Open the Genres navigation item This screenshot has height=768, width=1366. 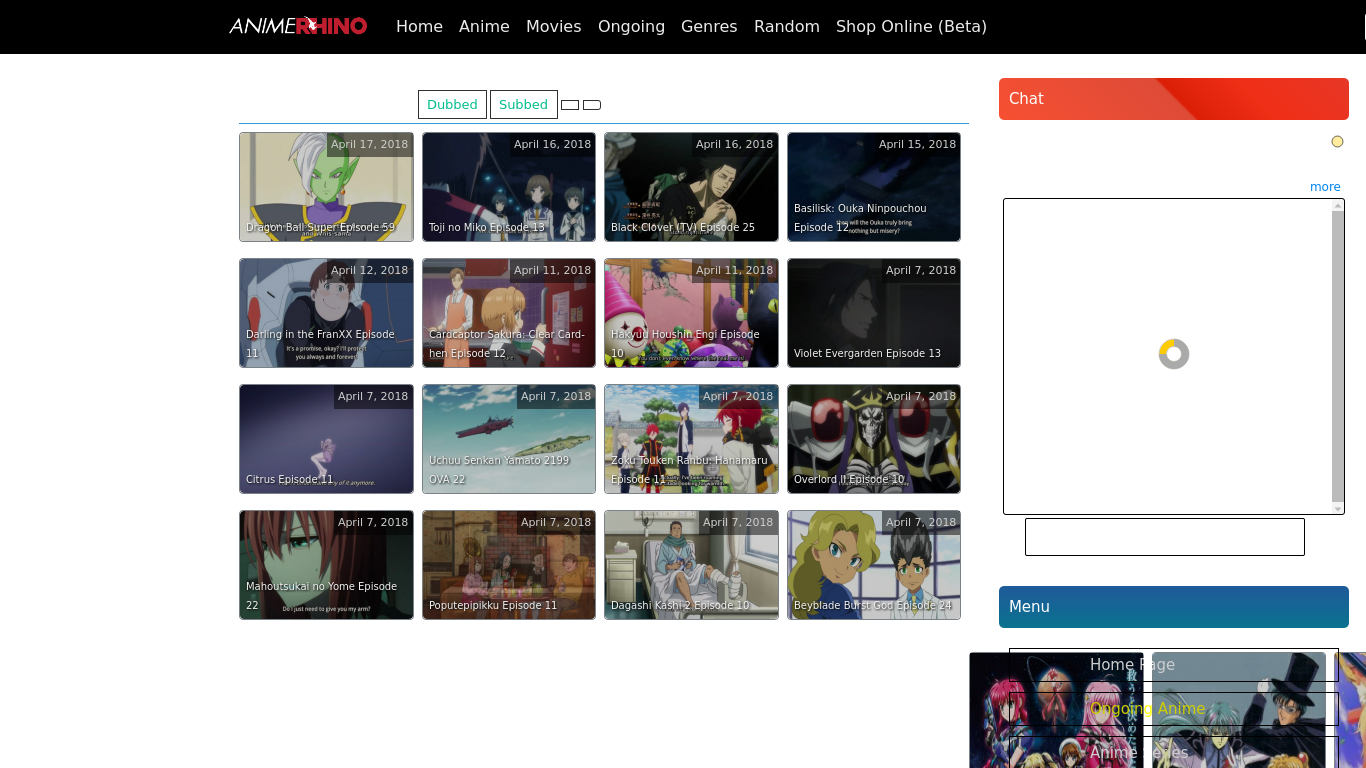point(709,27)
